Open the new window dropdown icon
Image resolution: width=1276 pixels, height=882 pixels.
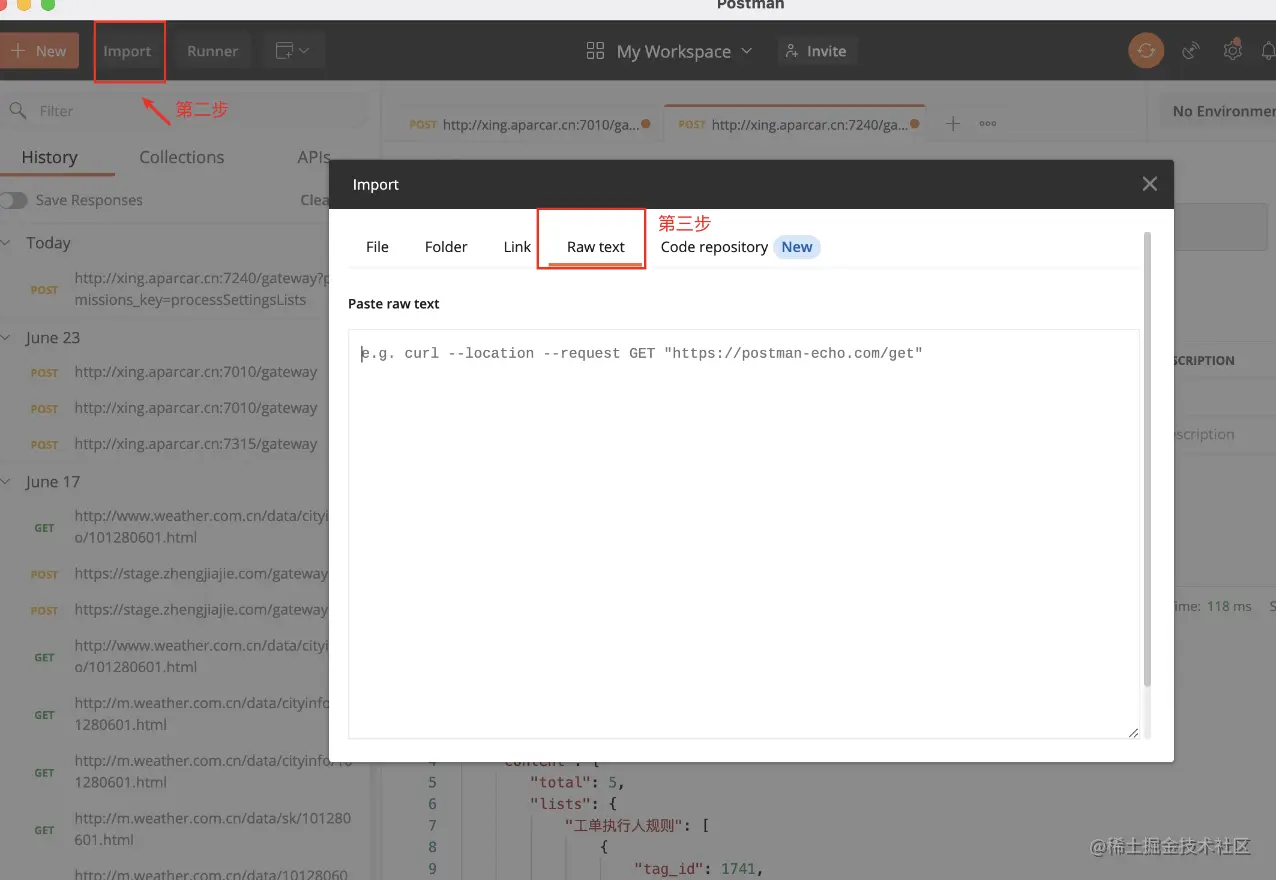(x=293, y=51)
